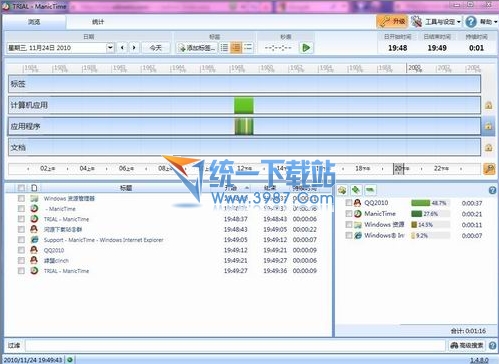
Task: Click the 今天 today button
Action: (x=156, y=48)
